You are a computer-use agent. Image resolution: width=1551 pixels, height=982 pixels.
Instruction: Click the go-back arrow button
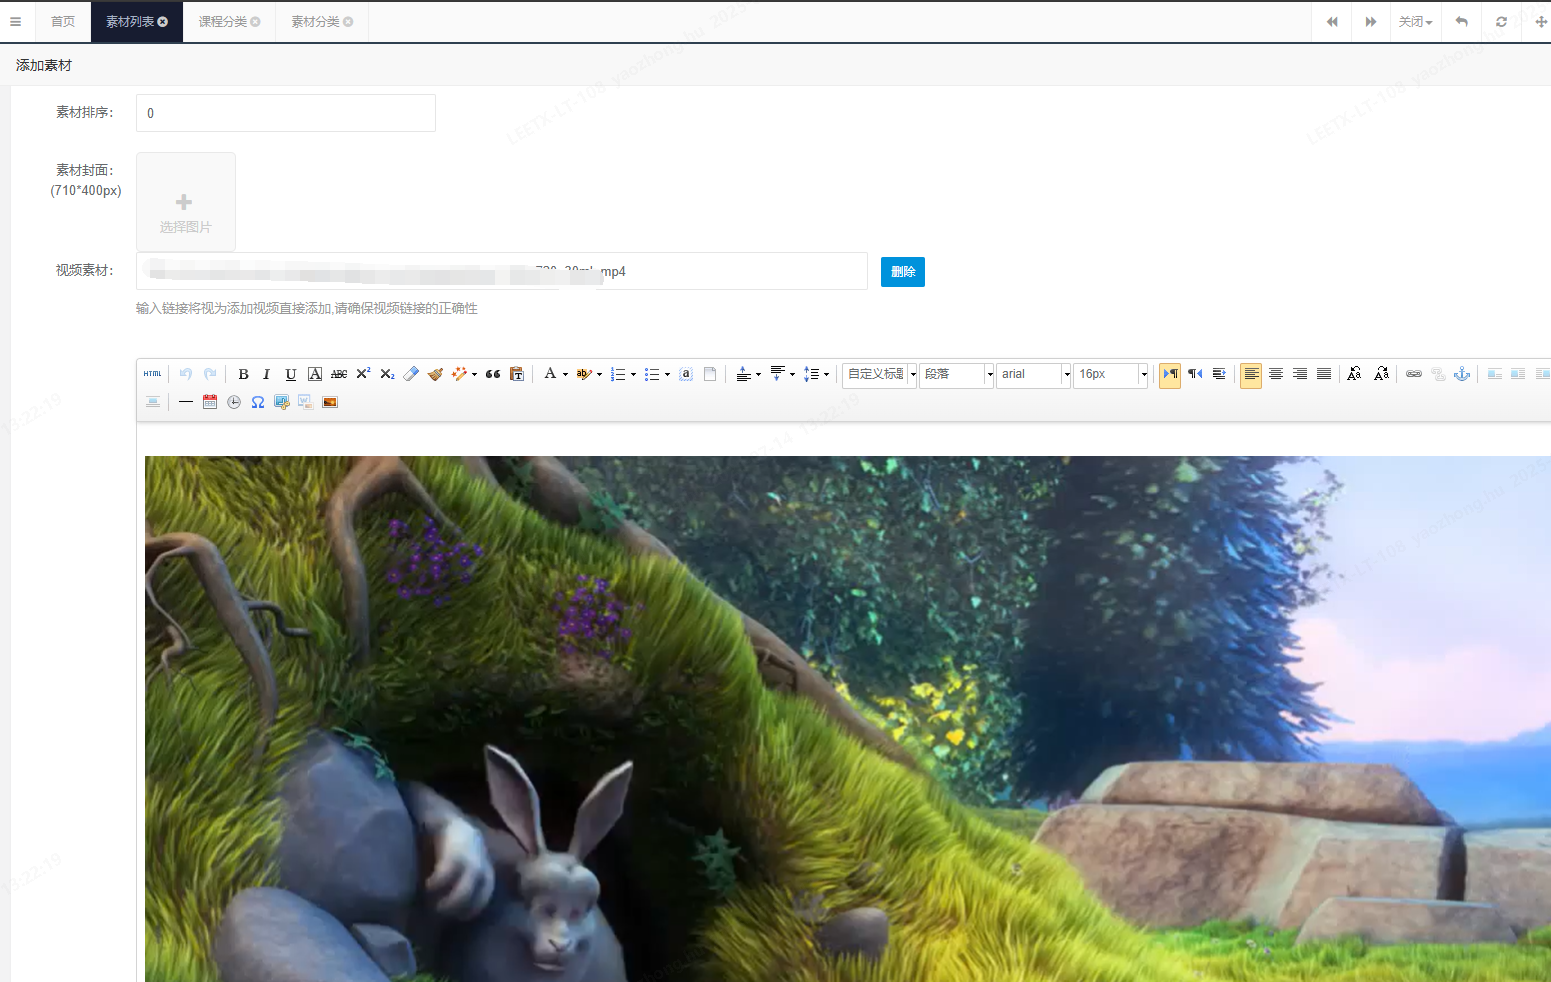pyautogui.click(x=1461, y=22)
